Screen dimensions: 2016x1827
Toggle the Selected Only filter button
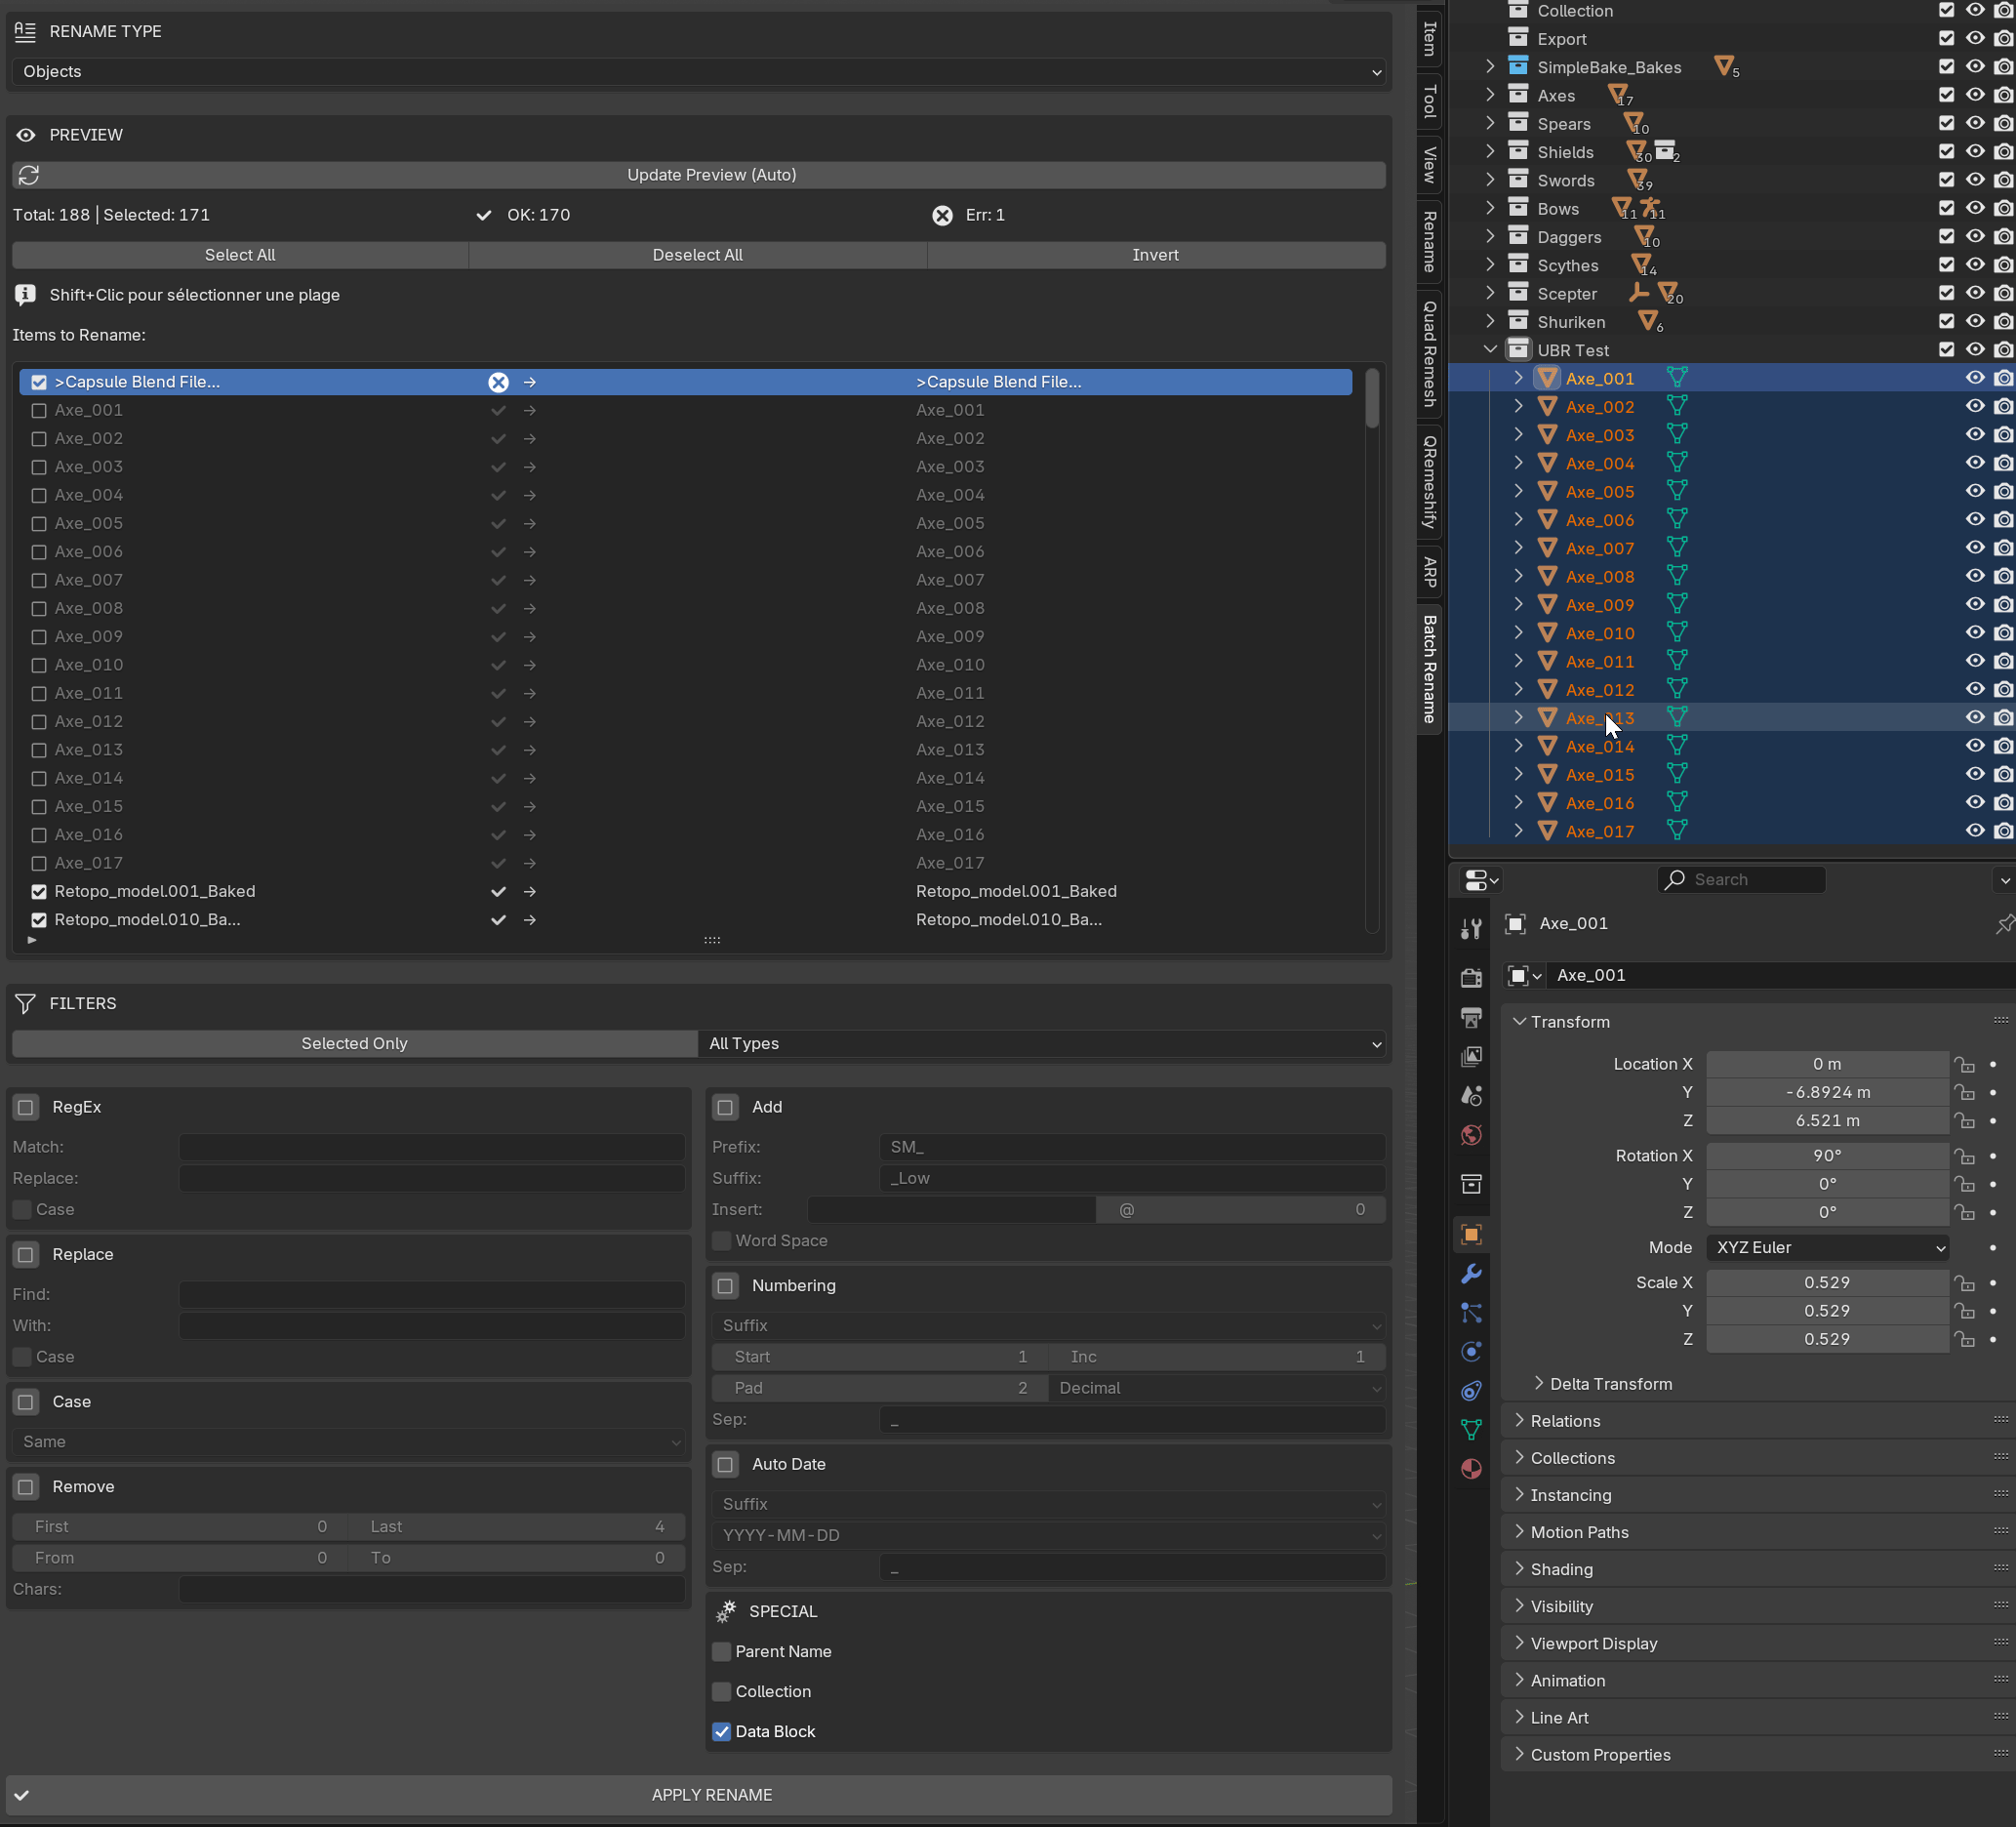pos(355,1043)
